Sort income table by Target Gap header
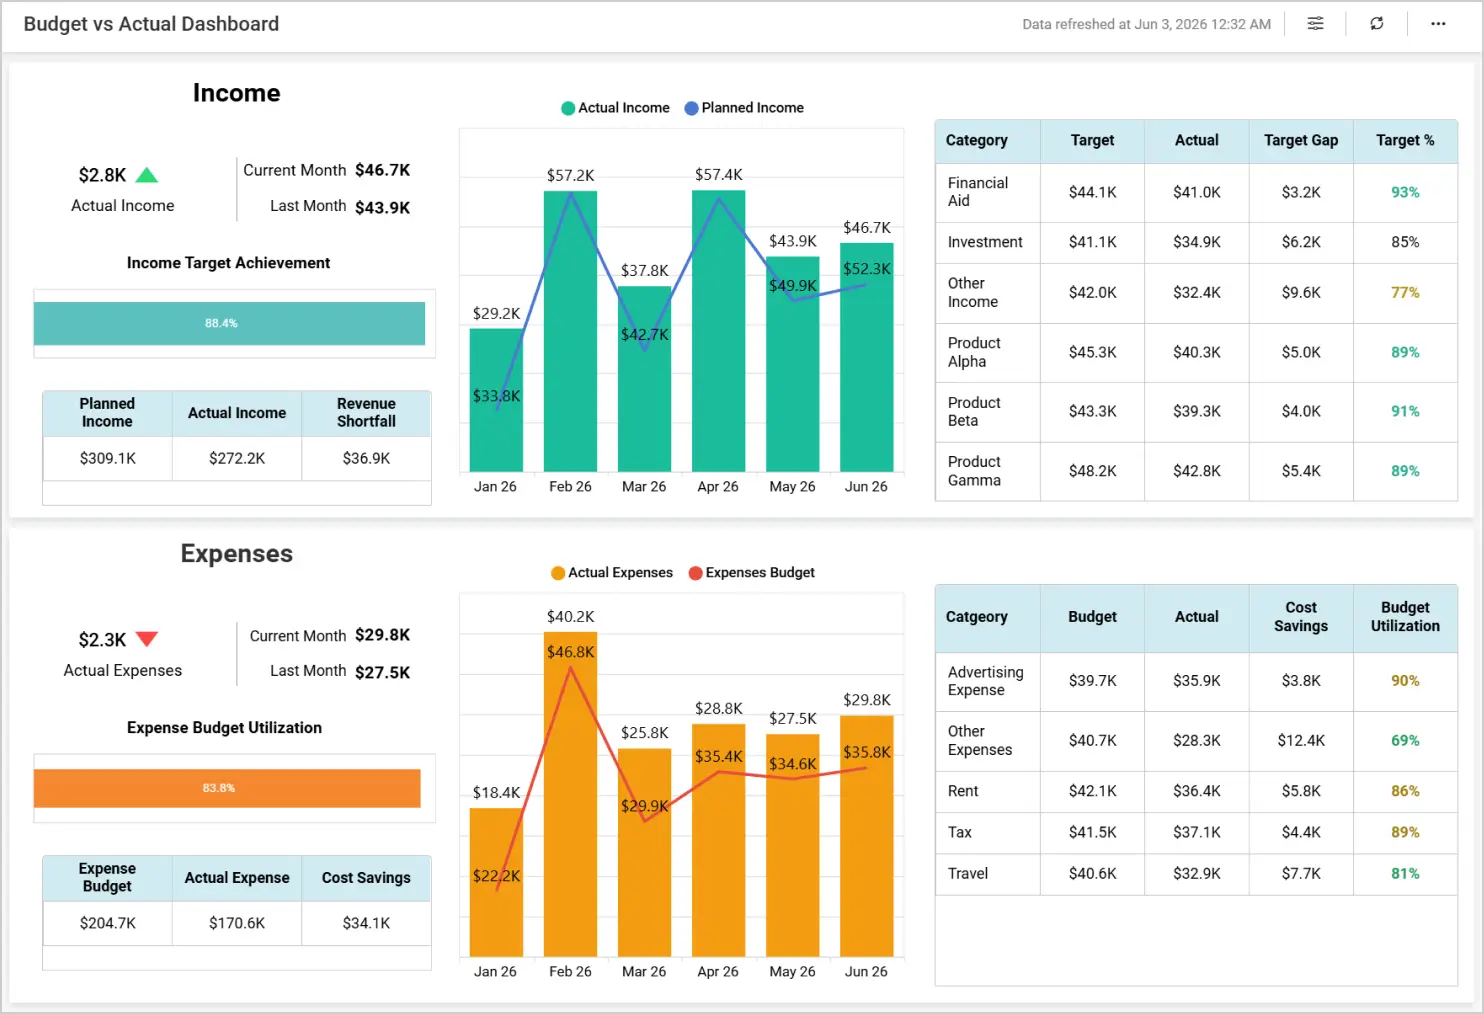The width and height of the screenshot is (1484, 1014). click(1300, 141)
